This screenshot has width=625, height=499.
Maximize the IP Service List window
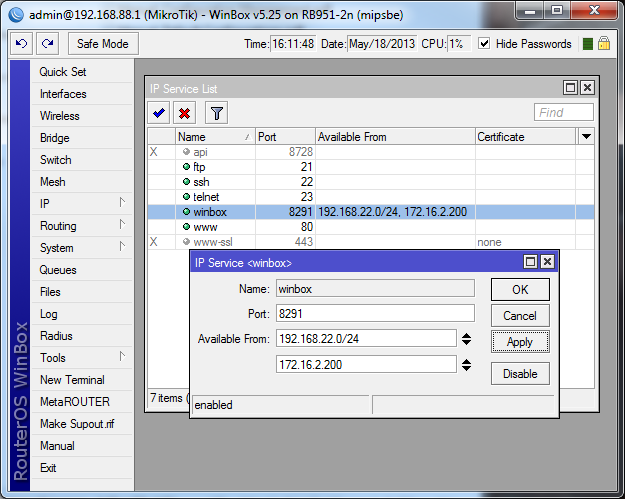point(570,87)
